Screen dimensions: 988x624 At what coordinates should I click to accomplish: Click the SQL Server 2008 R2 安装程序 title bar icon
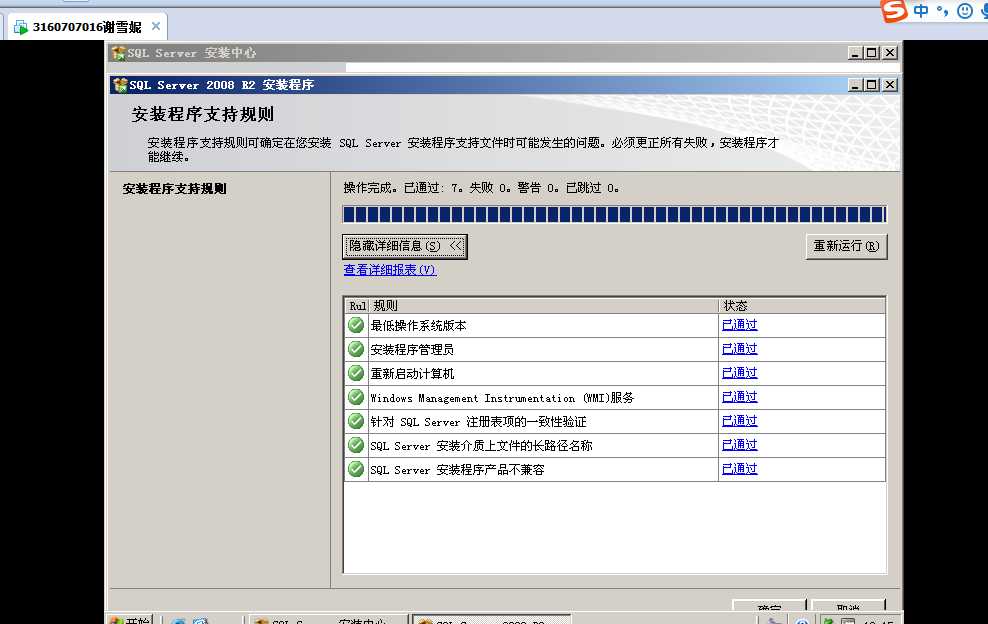pos(120,84)
